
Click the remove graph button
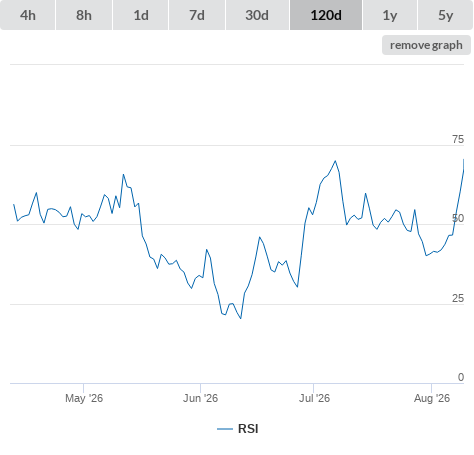click(426, 45)
